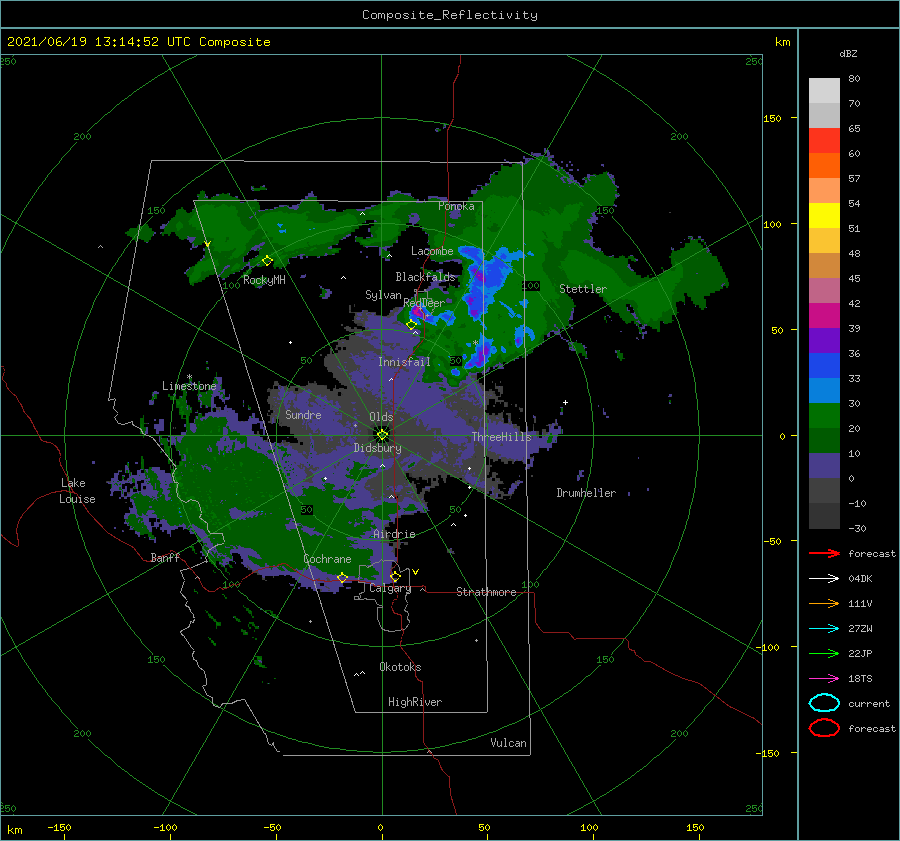Image resolution: width=900 pixels, height=841 pixels.
Task: Click the Innisfail city label
Action: click(x=404, y=362)
